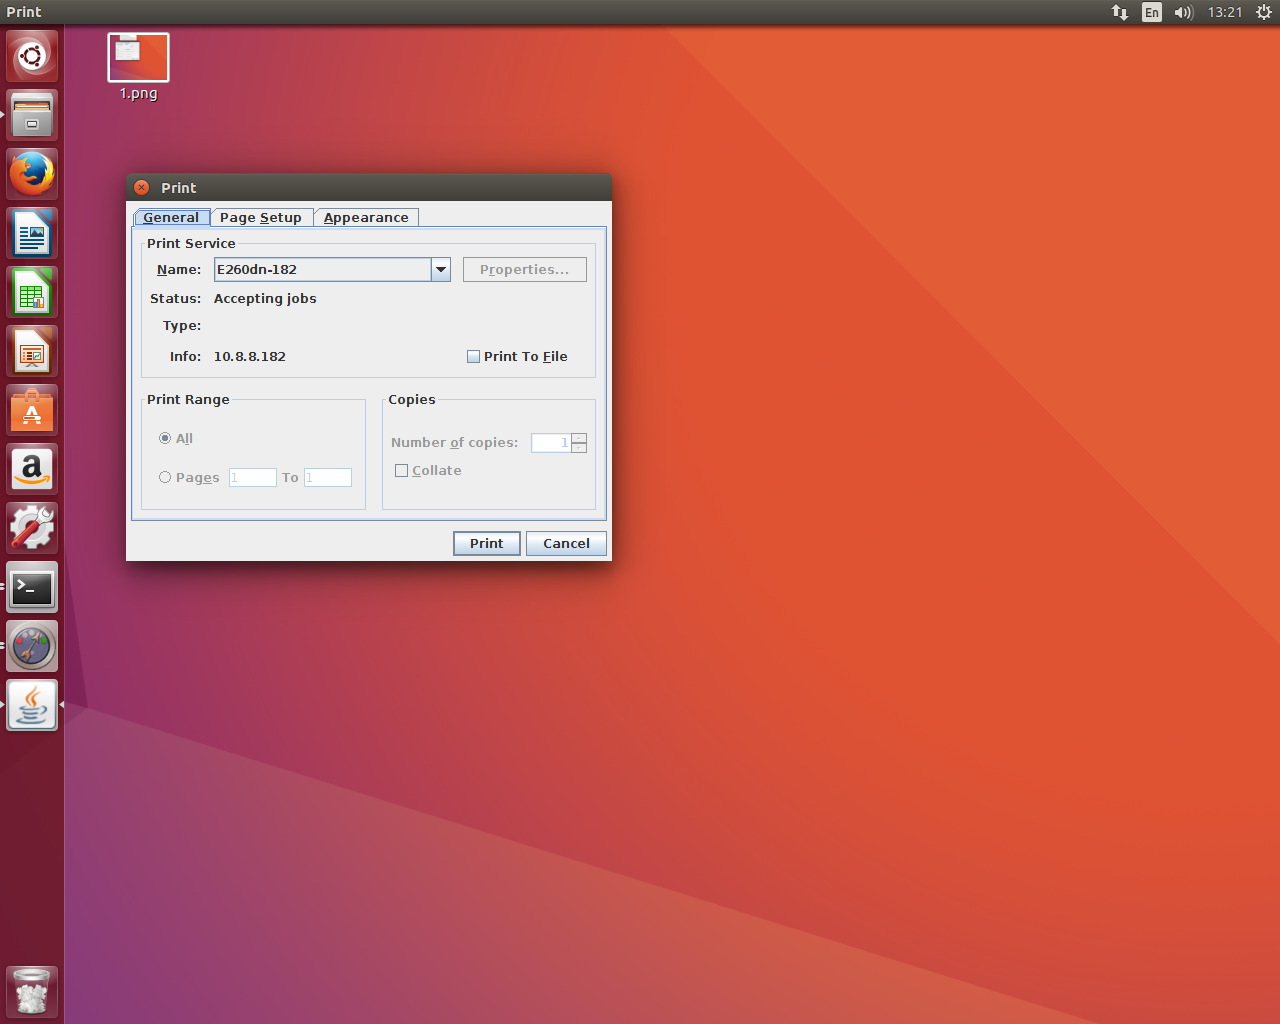Select the 1.png desktop file thumbnail

138,58
